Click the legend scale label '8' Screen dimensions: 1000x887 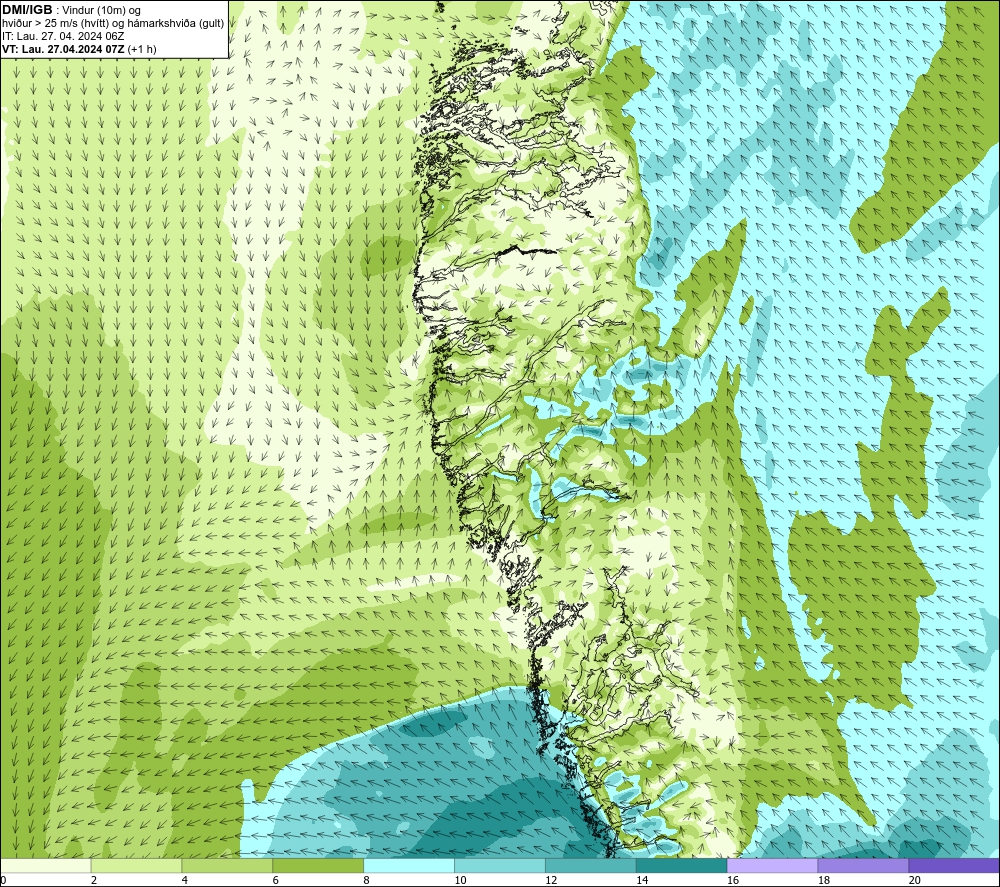click(x=366, y=880)
